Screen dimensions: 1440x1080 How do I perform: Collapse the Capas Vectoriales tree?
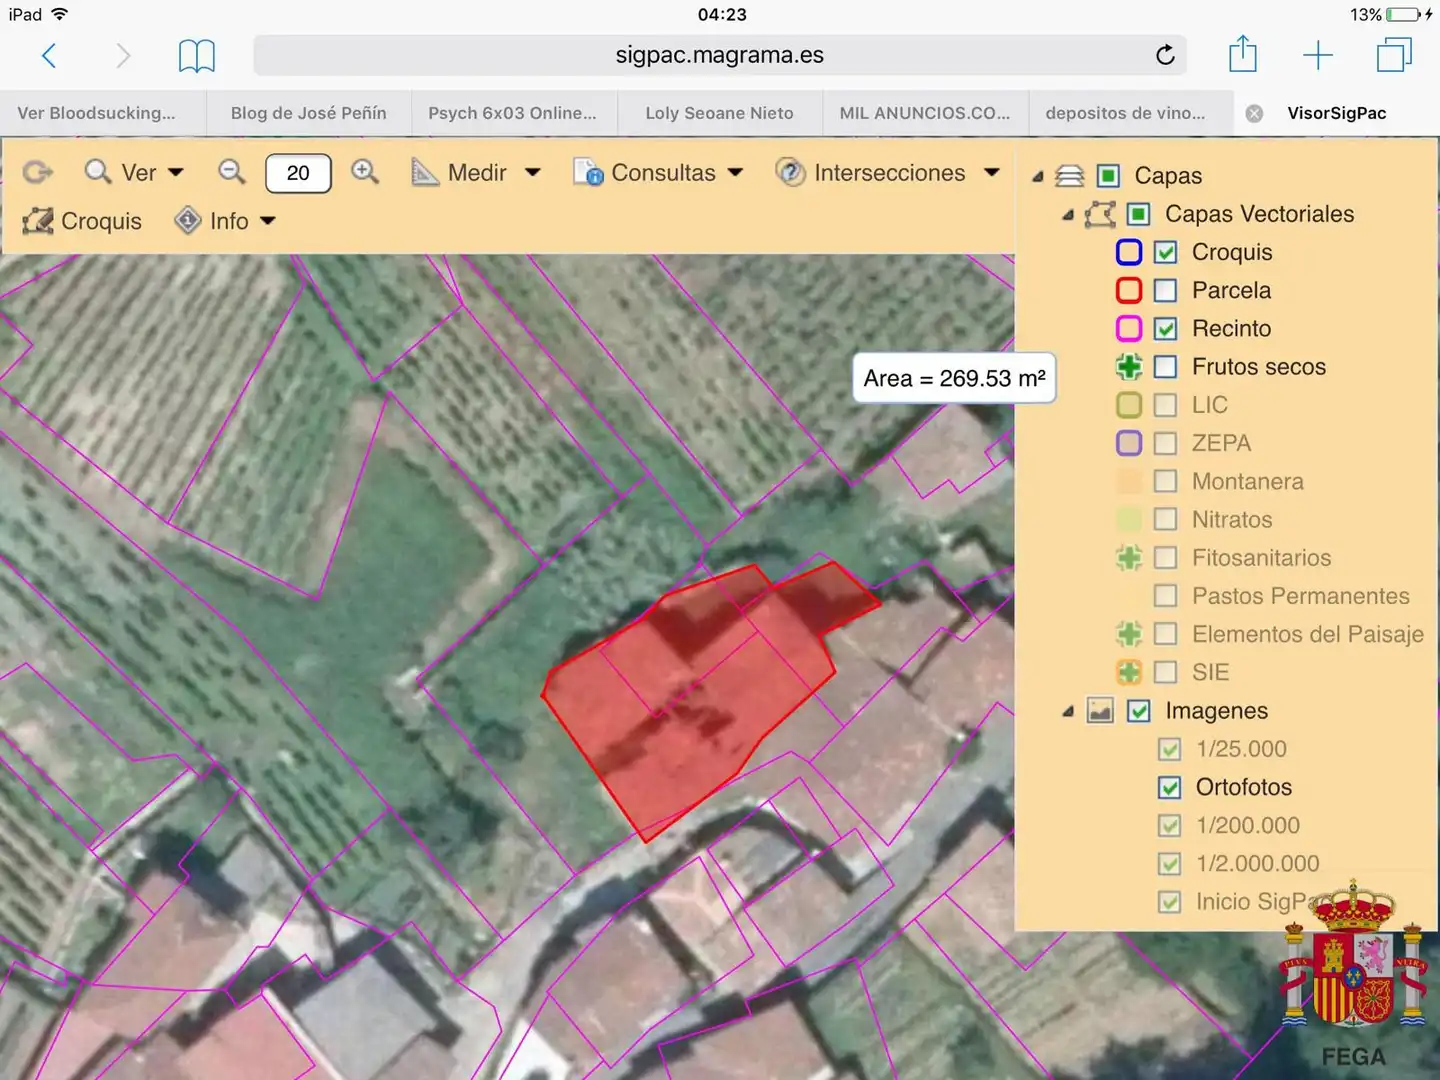[x=1068, y=215]
